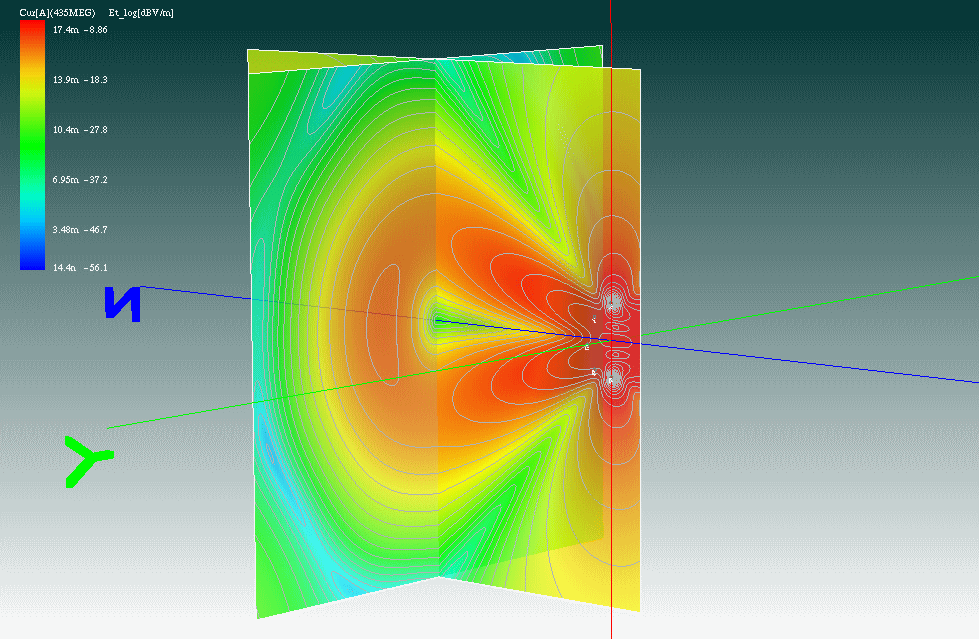The height and width of the screenshot is (639, 979).
Task: Pick the upper small wire segment marker
Action: [x=594, y=318]
